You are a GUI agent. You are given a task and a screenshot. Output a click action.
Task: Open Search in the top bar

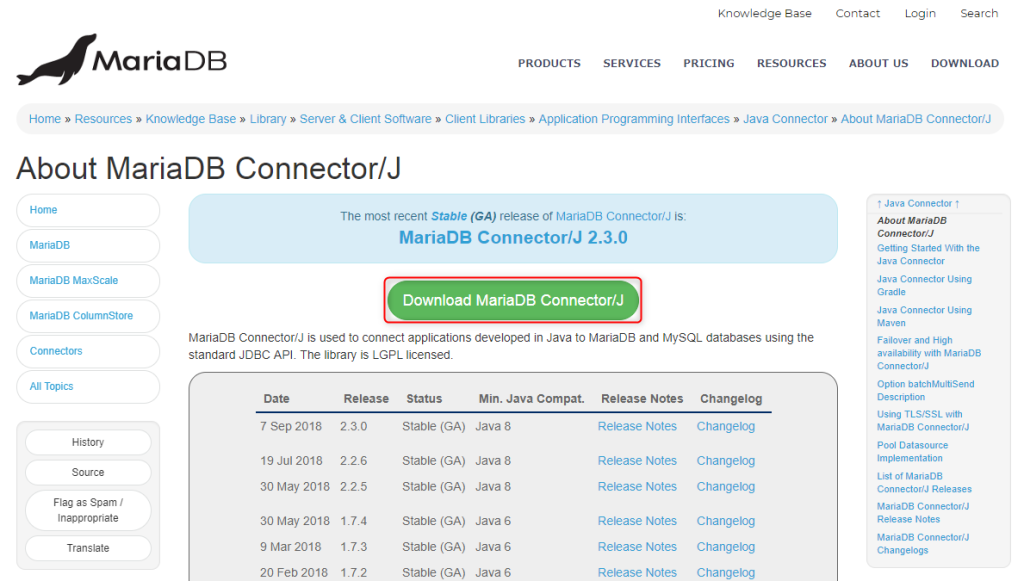pyautogui.click(x=979, y=13)
